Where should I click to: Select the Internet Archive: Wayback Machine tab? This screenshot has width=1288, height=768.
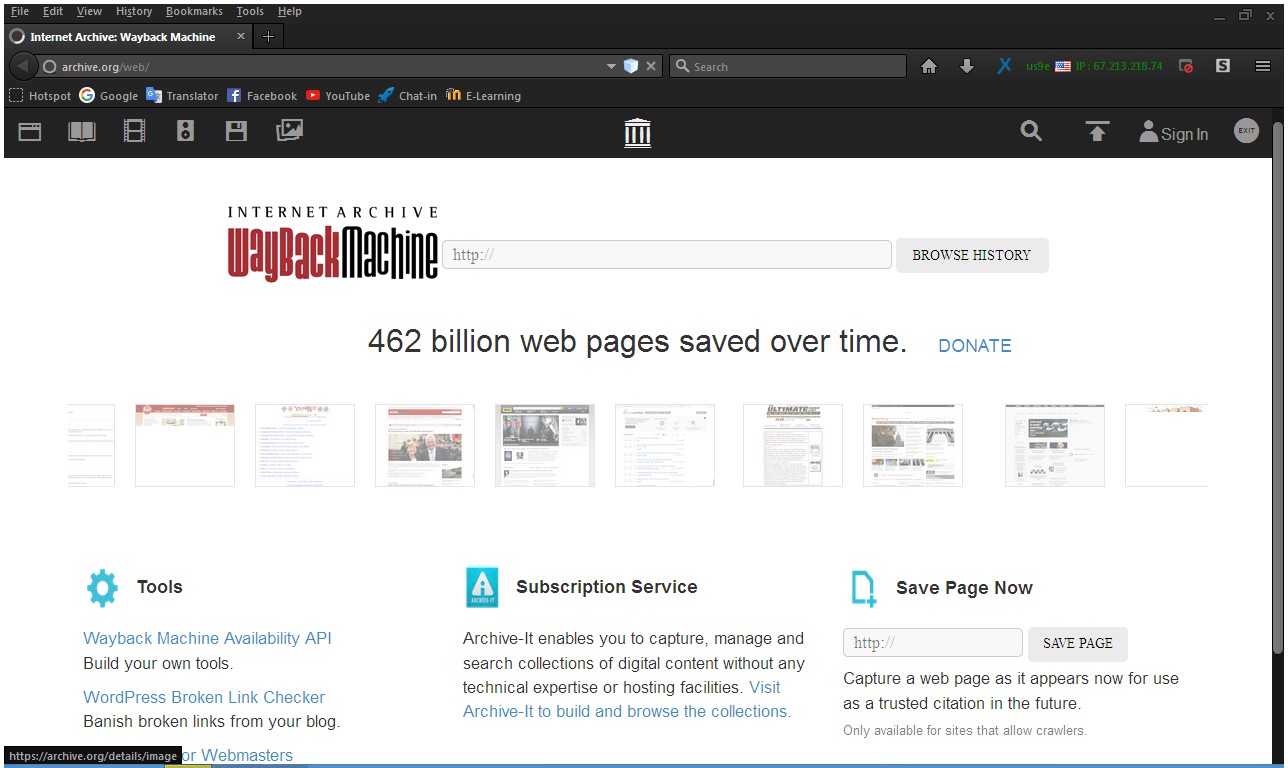click(128, 37)
